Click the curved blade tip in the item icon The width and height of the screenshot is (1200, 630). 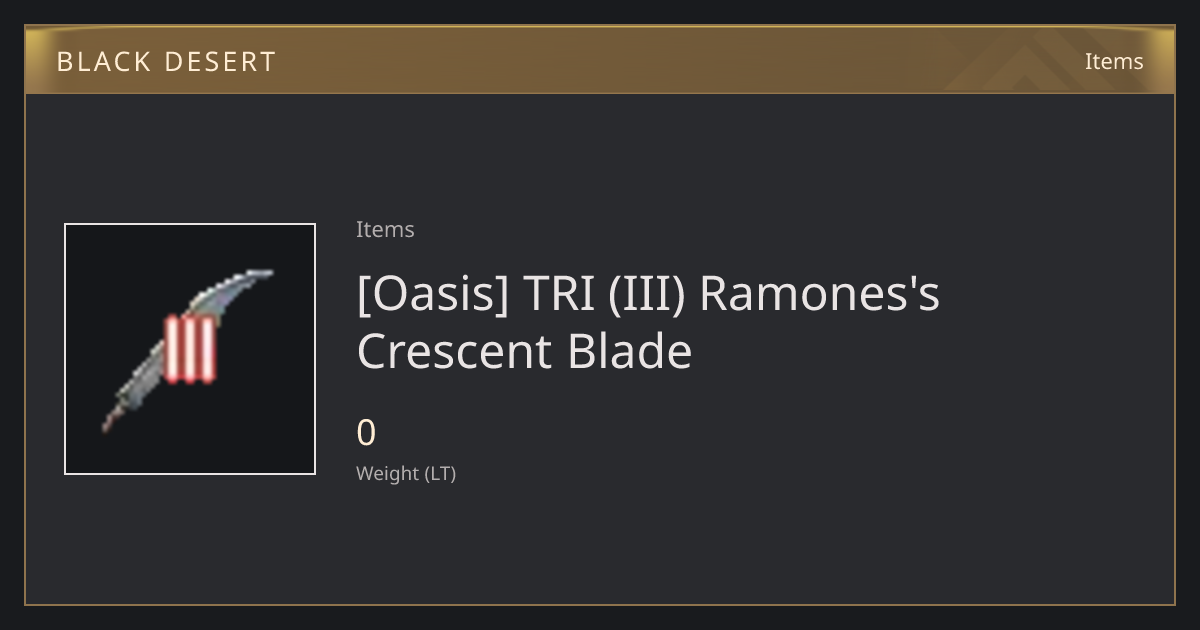[x=250, y=278]
